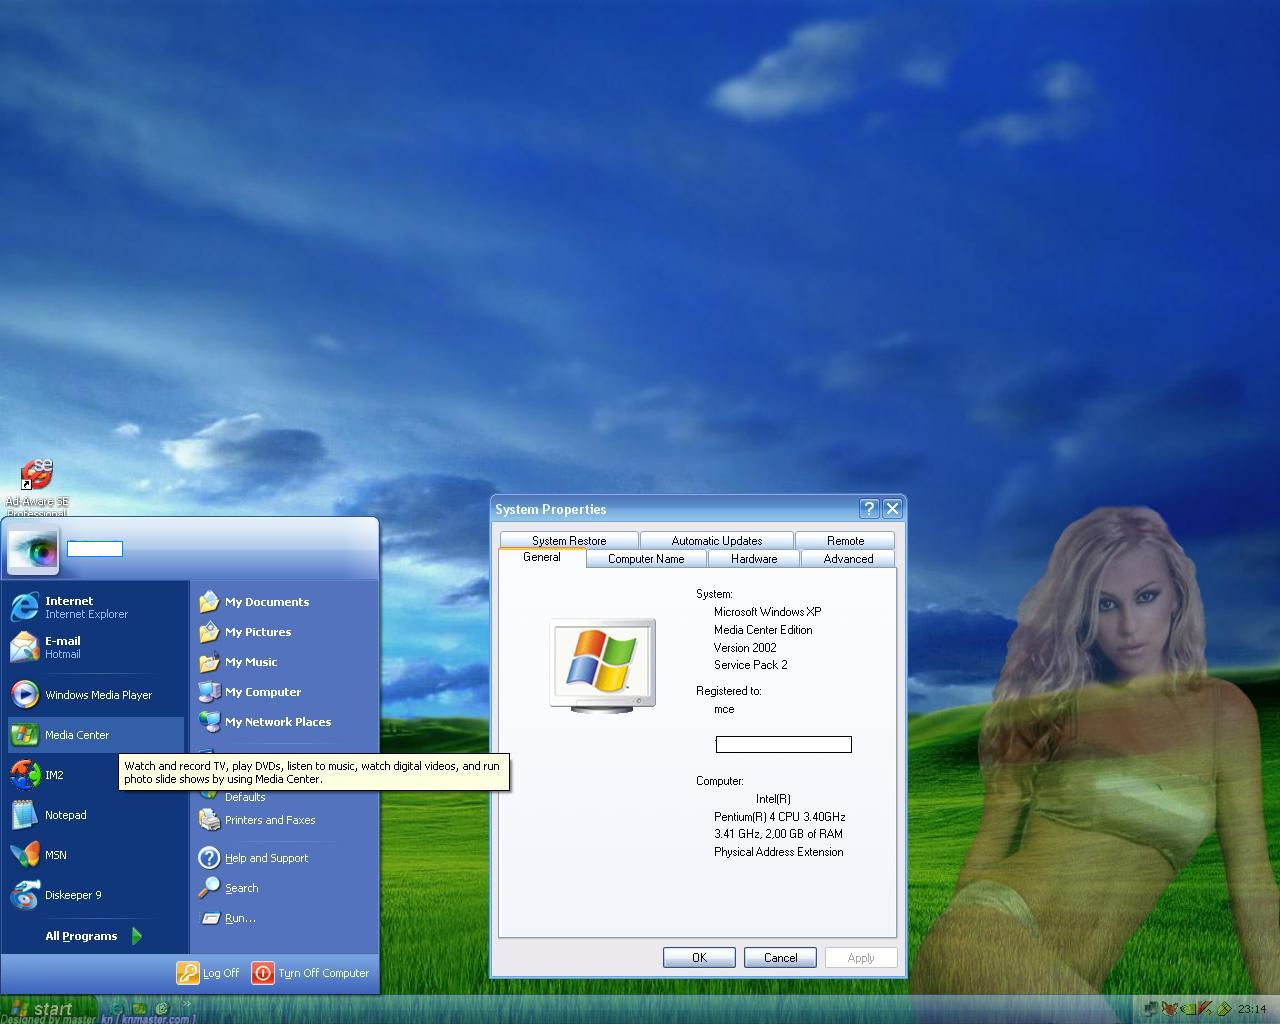Click the green icon between the quick launch e icons
1280x1024 pixels.
point(139,1009)
